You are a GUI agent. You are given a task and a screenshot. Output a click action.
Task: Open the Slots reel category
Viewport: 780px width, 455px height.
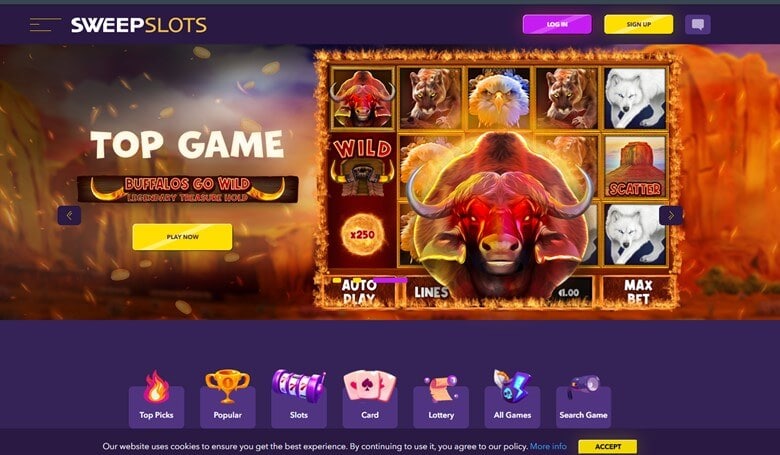click(x=299, y=399)
